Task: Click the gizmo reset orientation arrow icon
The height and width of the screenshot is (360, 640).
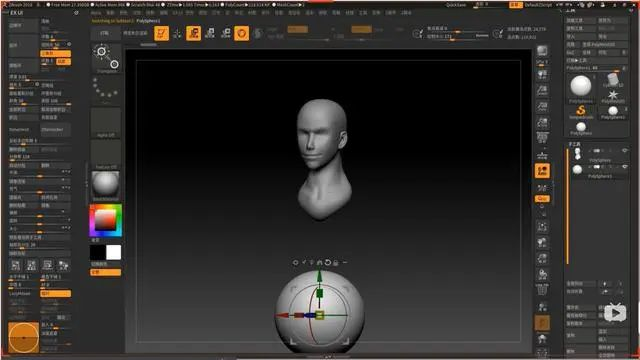Action: (x=327, y=262)
